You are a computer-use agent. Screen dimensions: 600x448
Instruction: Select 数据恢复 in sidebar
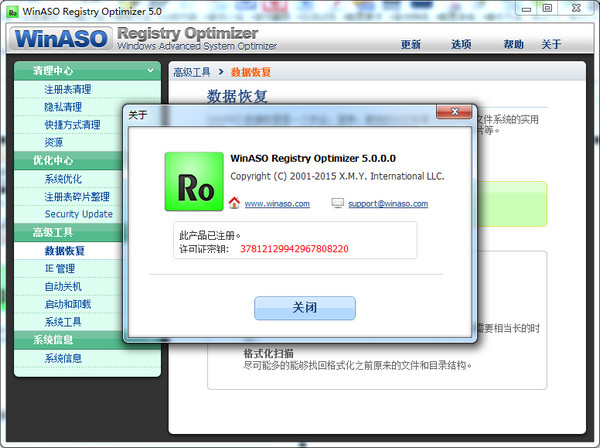(65, 251)
